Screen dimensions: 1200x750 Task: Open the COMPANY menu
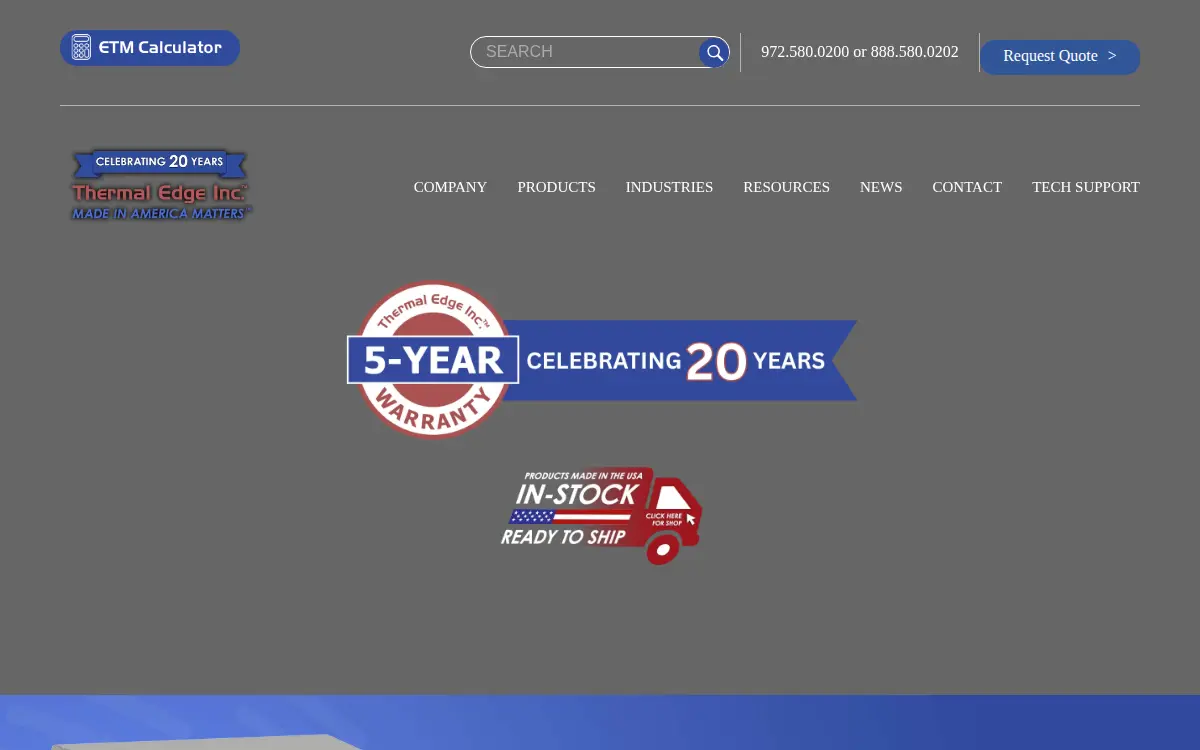pyautogui.click(x=450, y=187)
